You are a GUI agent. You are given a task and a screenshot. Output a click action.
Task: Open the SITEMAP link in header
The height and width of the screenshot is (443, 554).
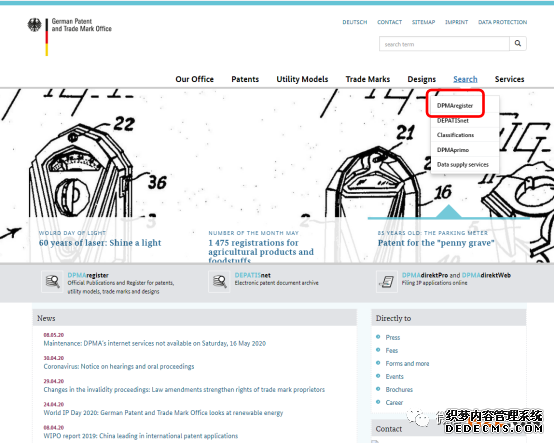[x=423, y=22]
